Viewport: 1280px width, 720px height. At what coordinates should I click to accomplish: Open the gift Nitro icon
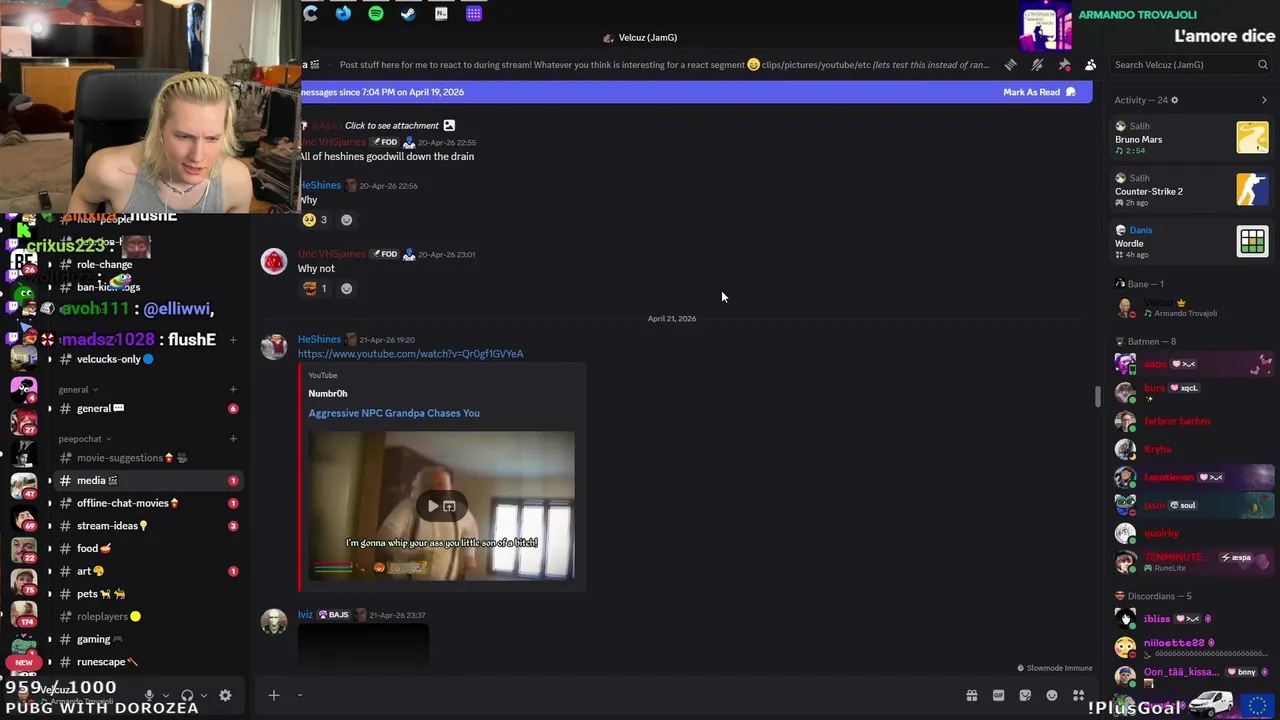[x=971, y=695]
